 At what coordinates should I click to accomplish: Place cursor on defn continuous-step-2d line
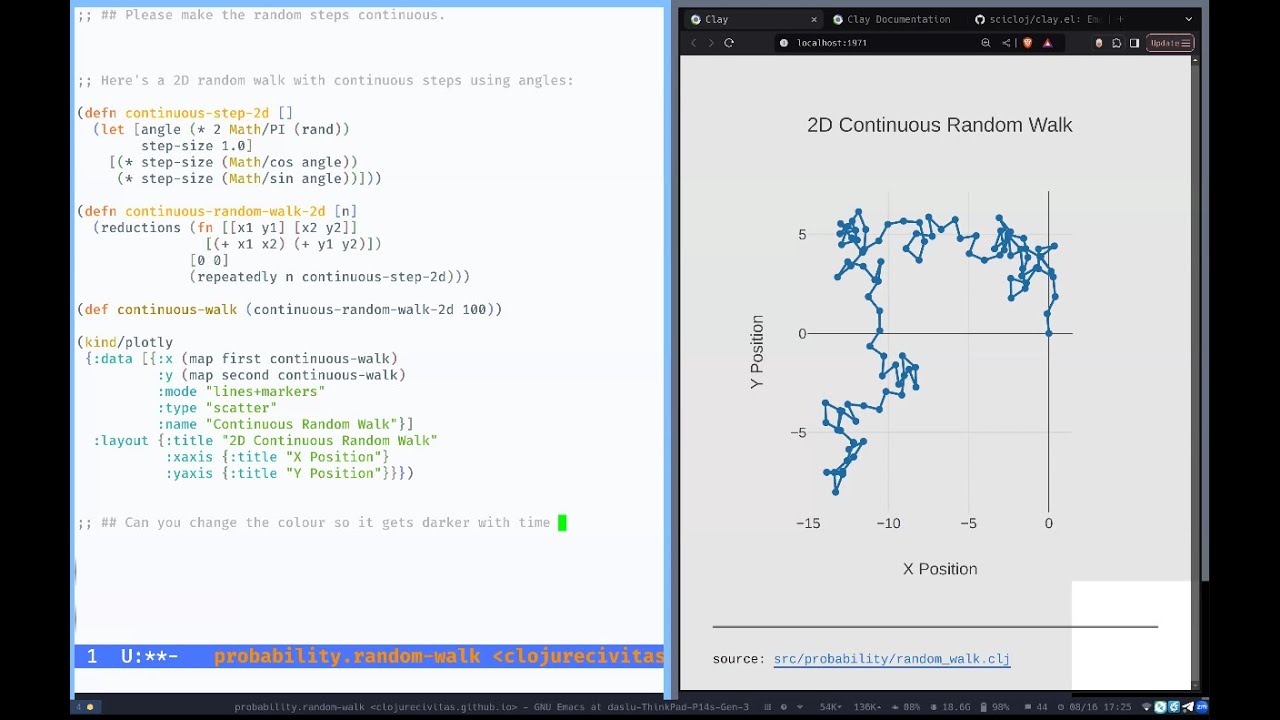coord(185,113)
